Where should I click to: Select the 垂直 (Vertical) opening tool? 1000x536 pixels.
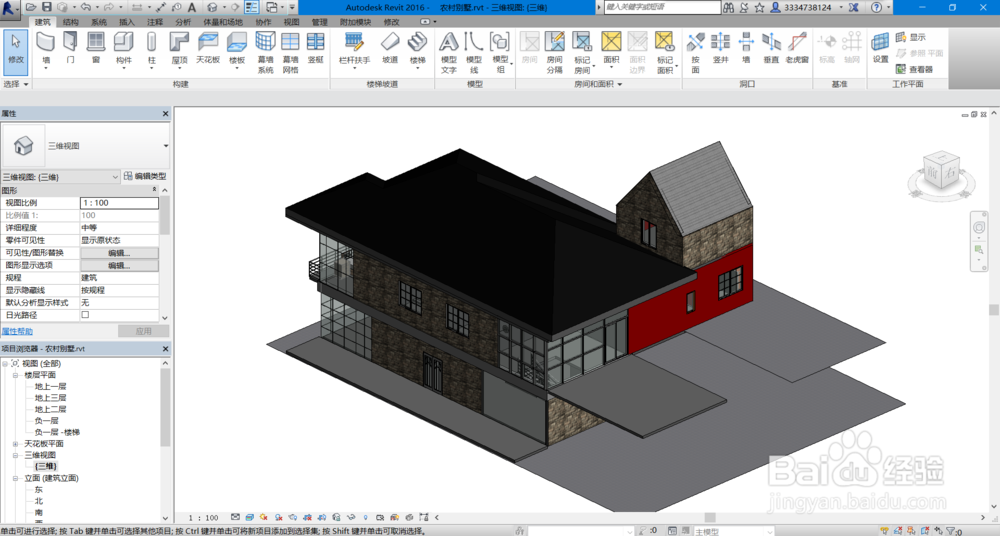pos(771,48)
